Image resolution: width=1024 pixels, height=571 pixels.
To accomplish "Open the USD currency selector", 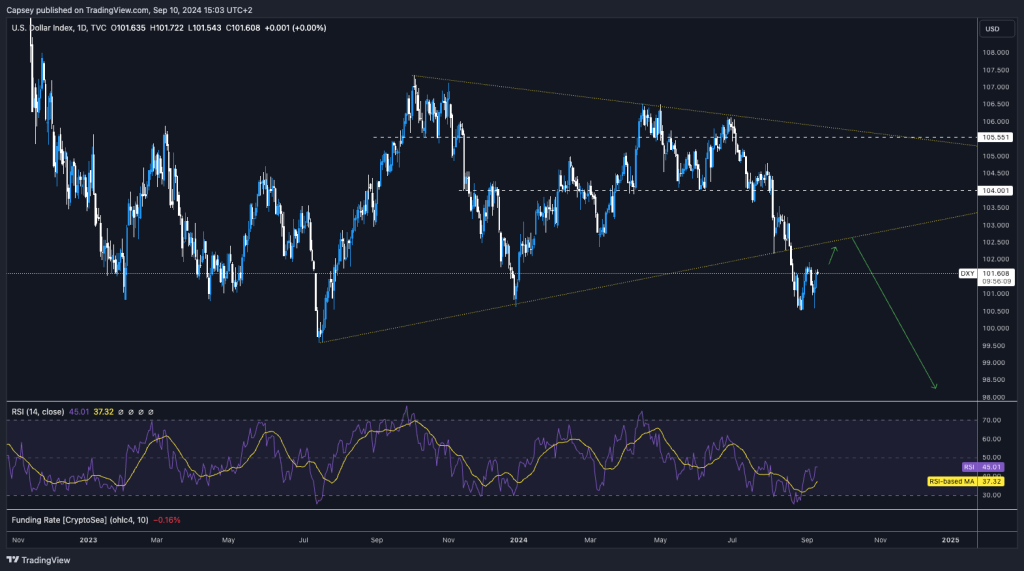I will click(992, 28).
